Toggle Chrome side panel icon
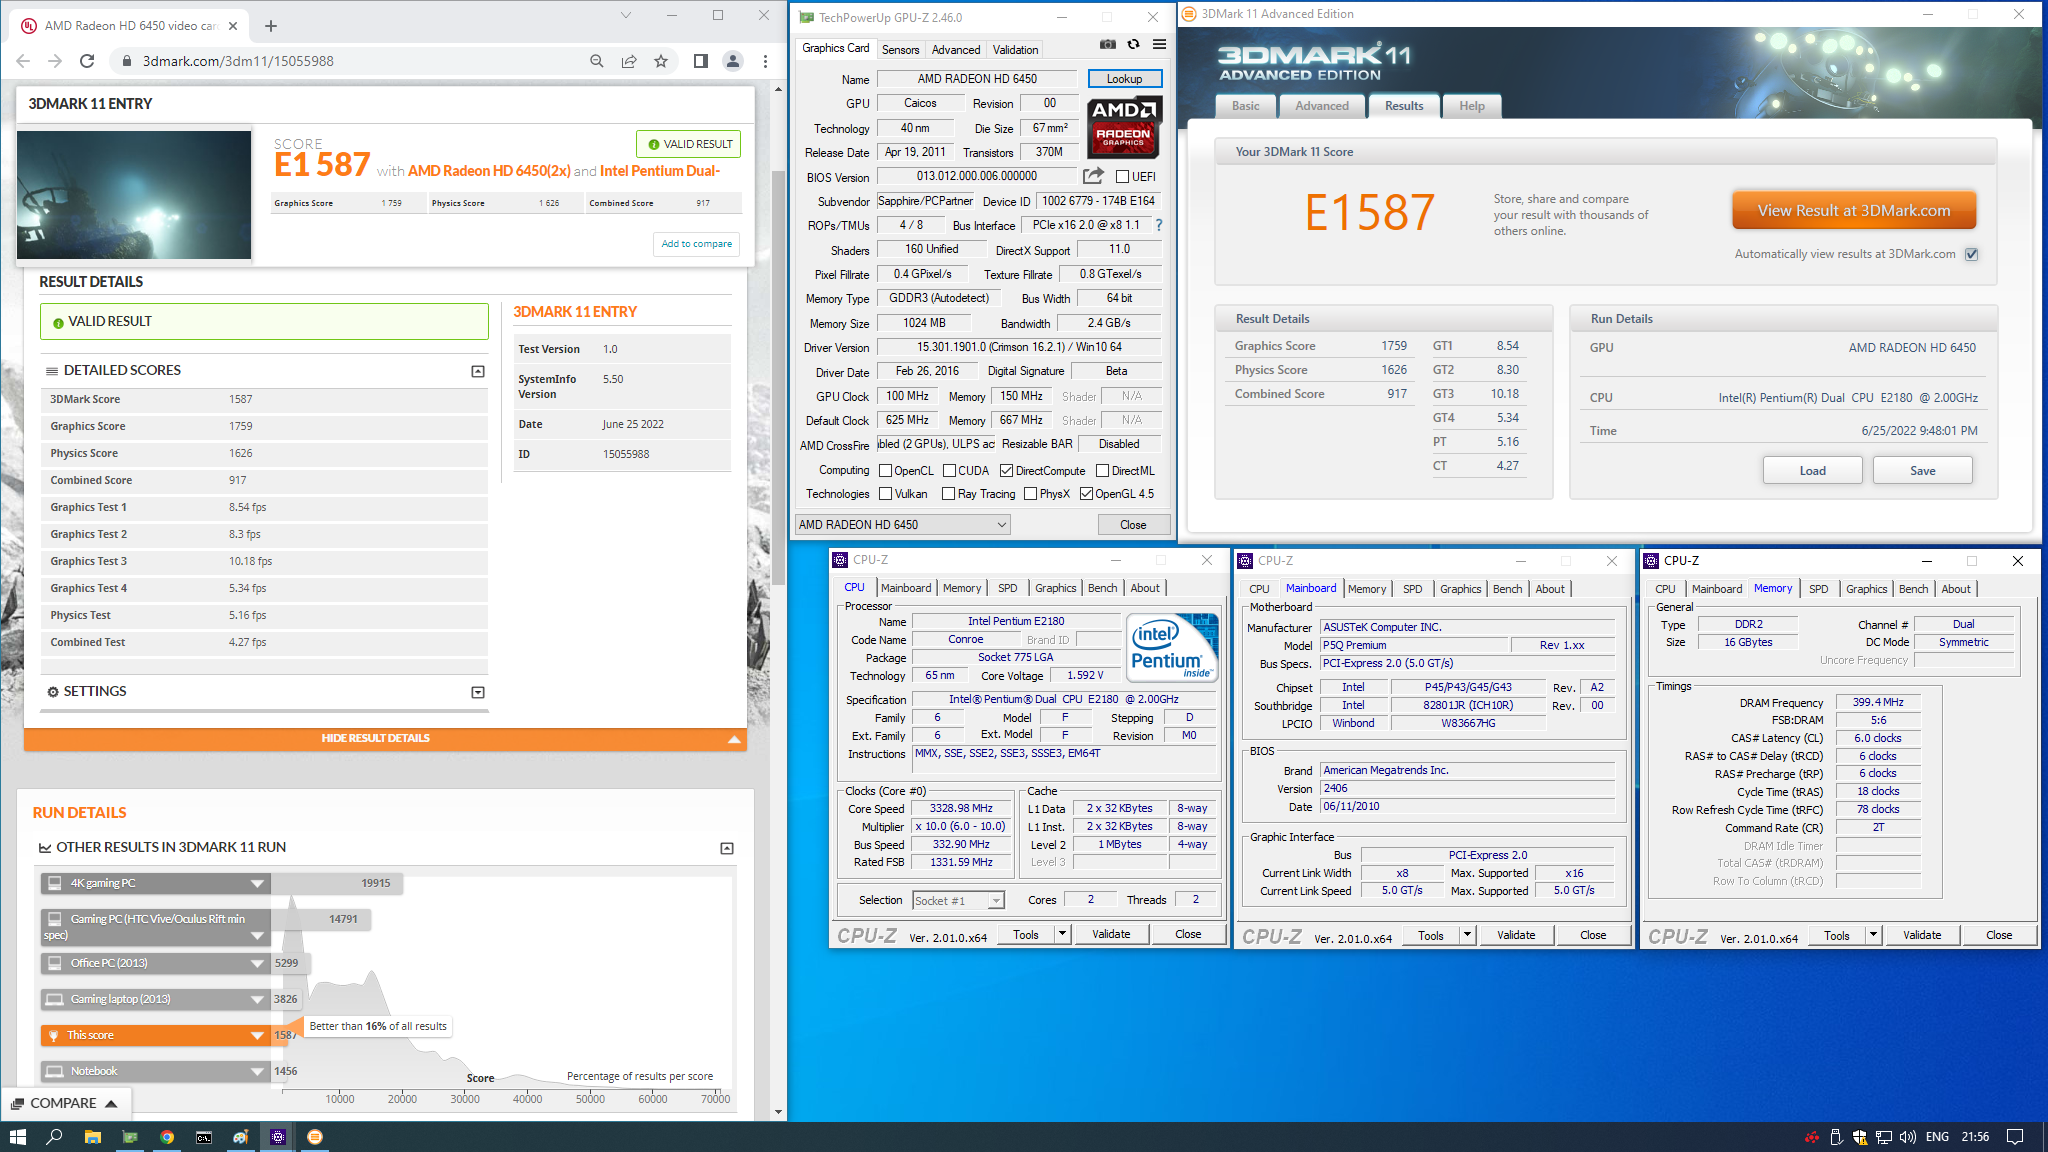The width and height of the screenshot is (2048, 1152). click(701, 61)
